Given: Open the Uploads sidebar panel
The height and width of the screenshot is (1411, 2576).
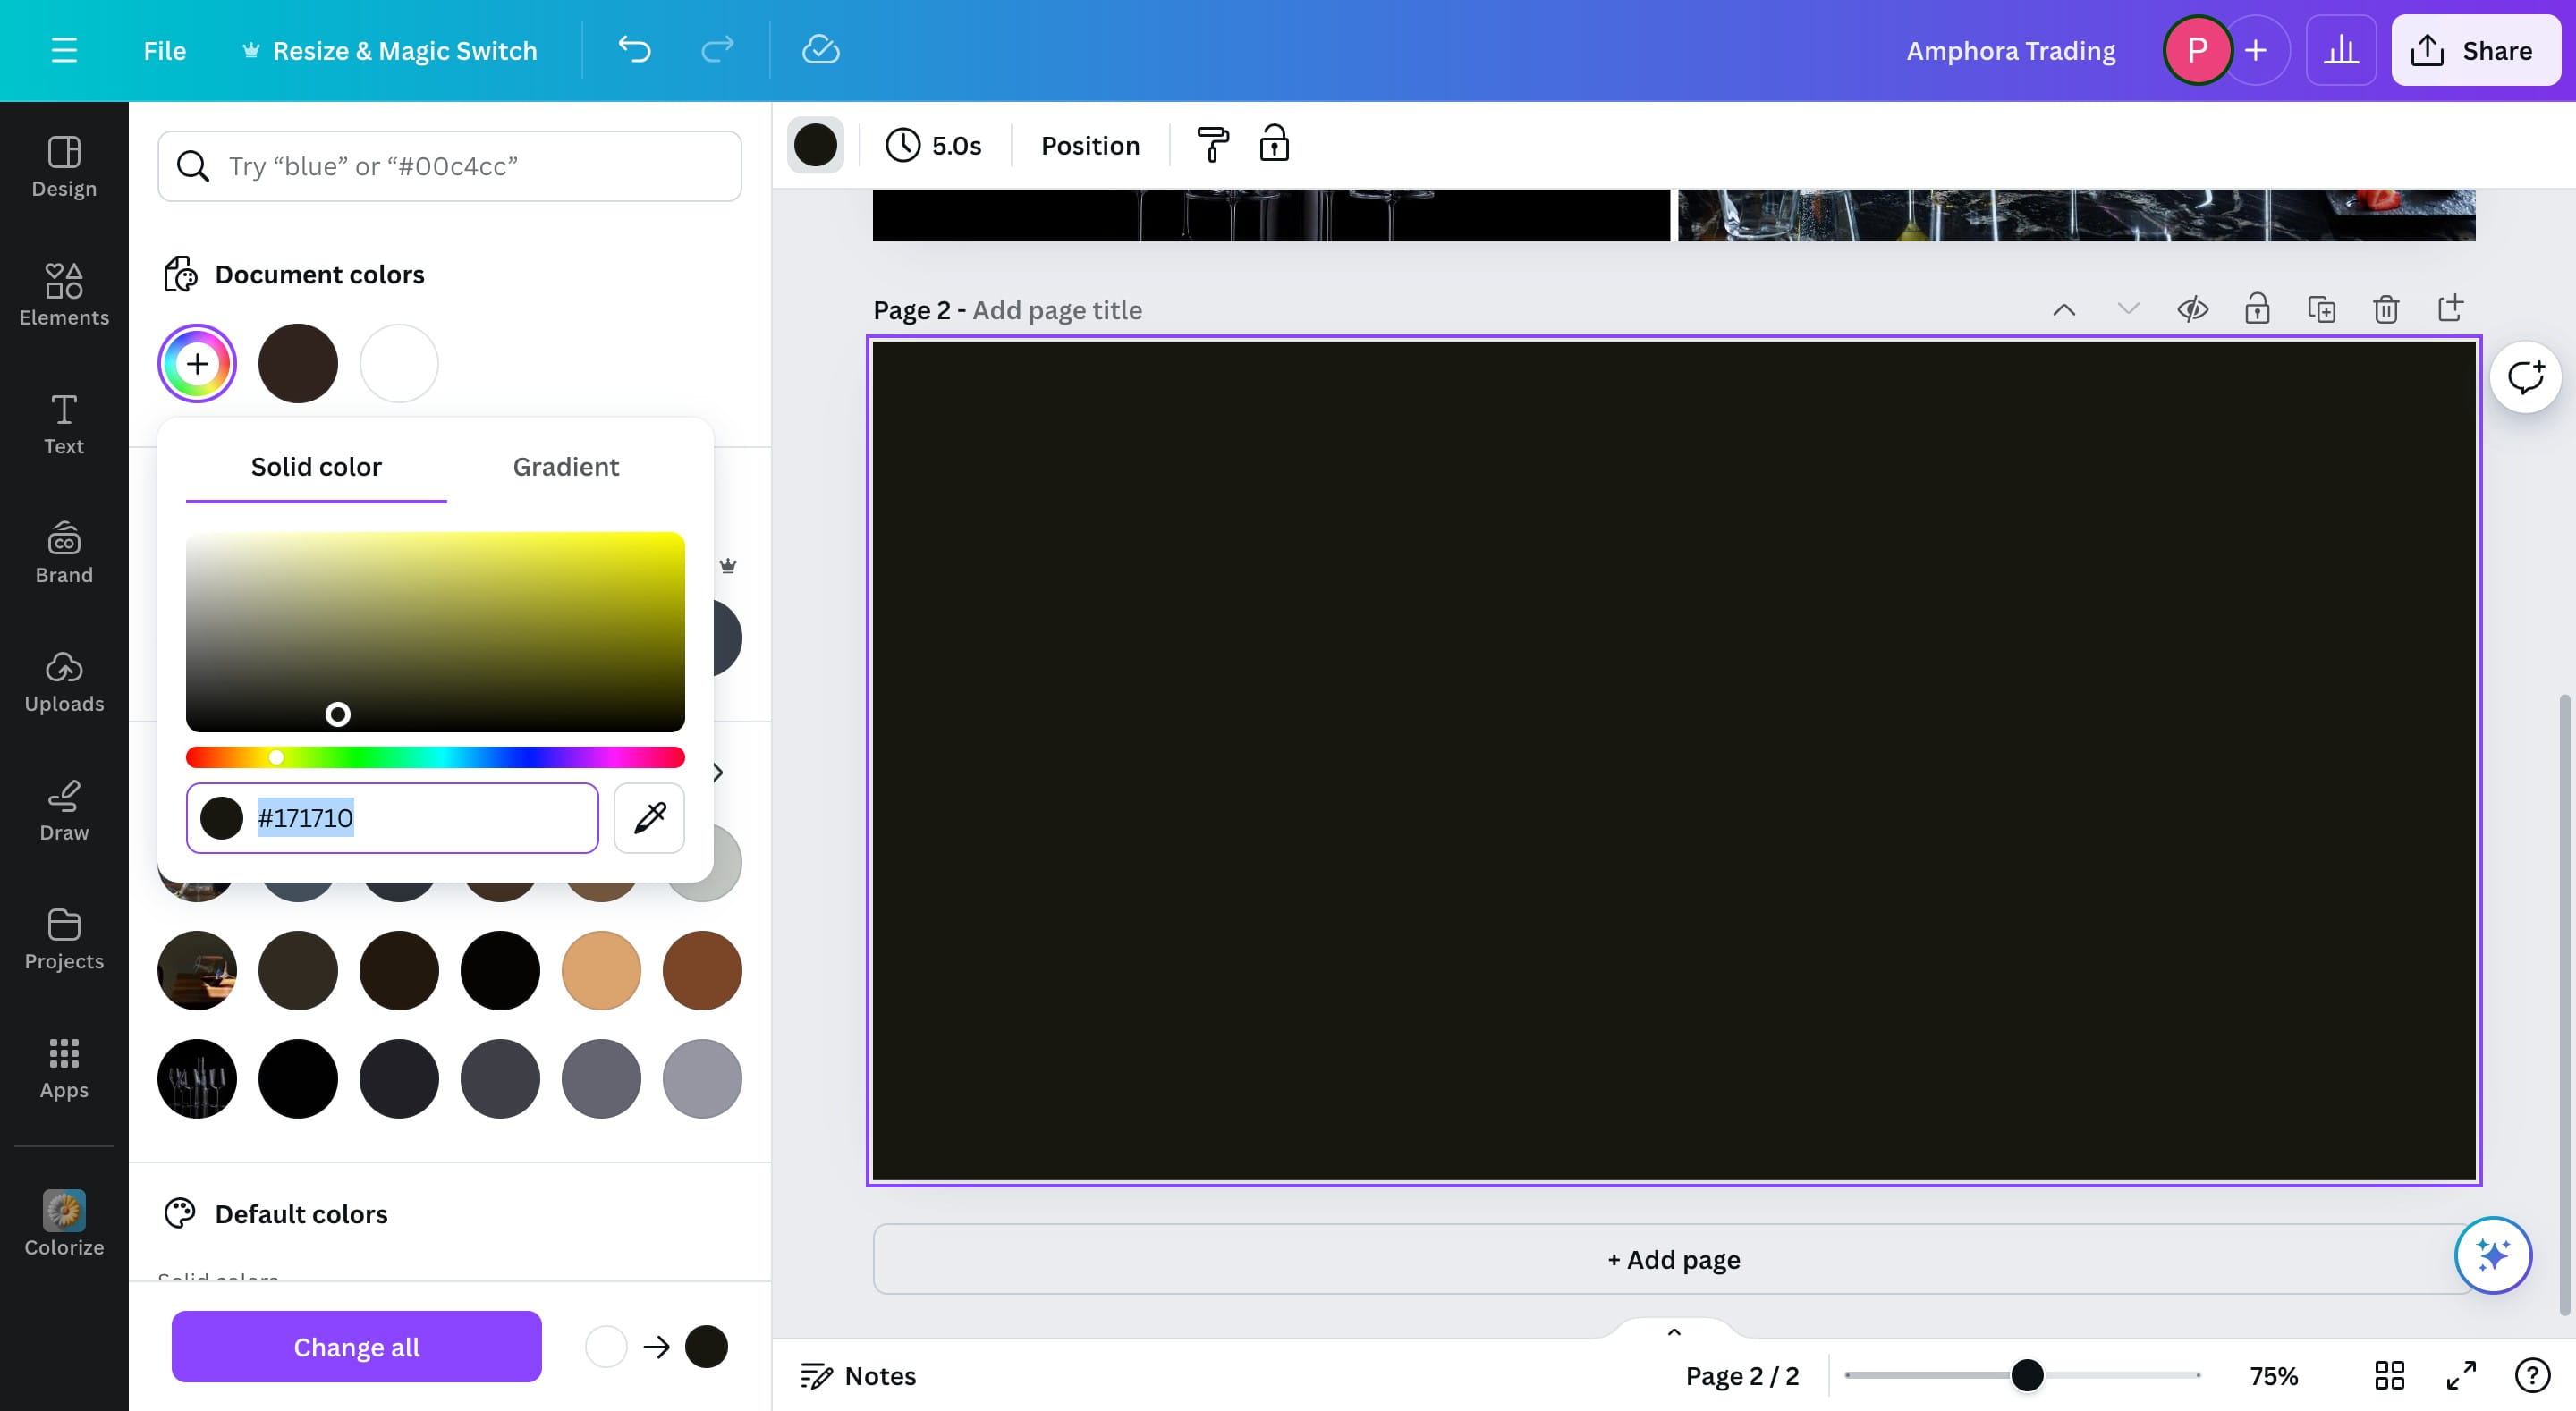Looking at the screenshot, I should [64, 681].
